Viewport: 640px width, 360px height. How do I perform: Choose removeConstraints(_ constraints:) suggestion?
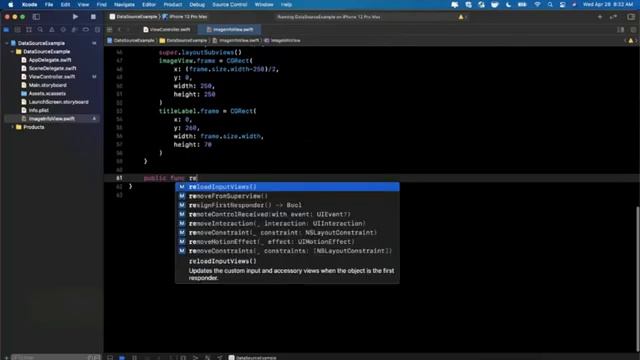287,251
